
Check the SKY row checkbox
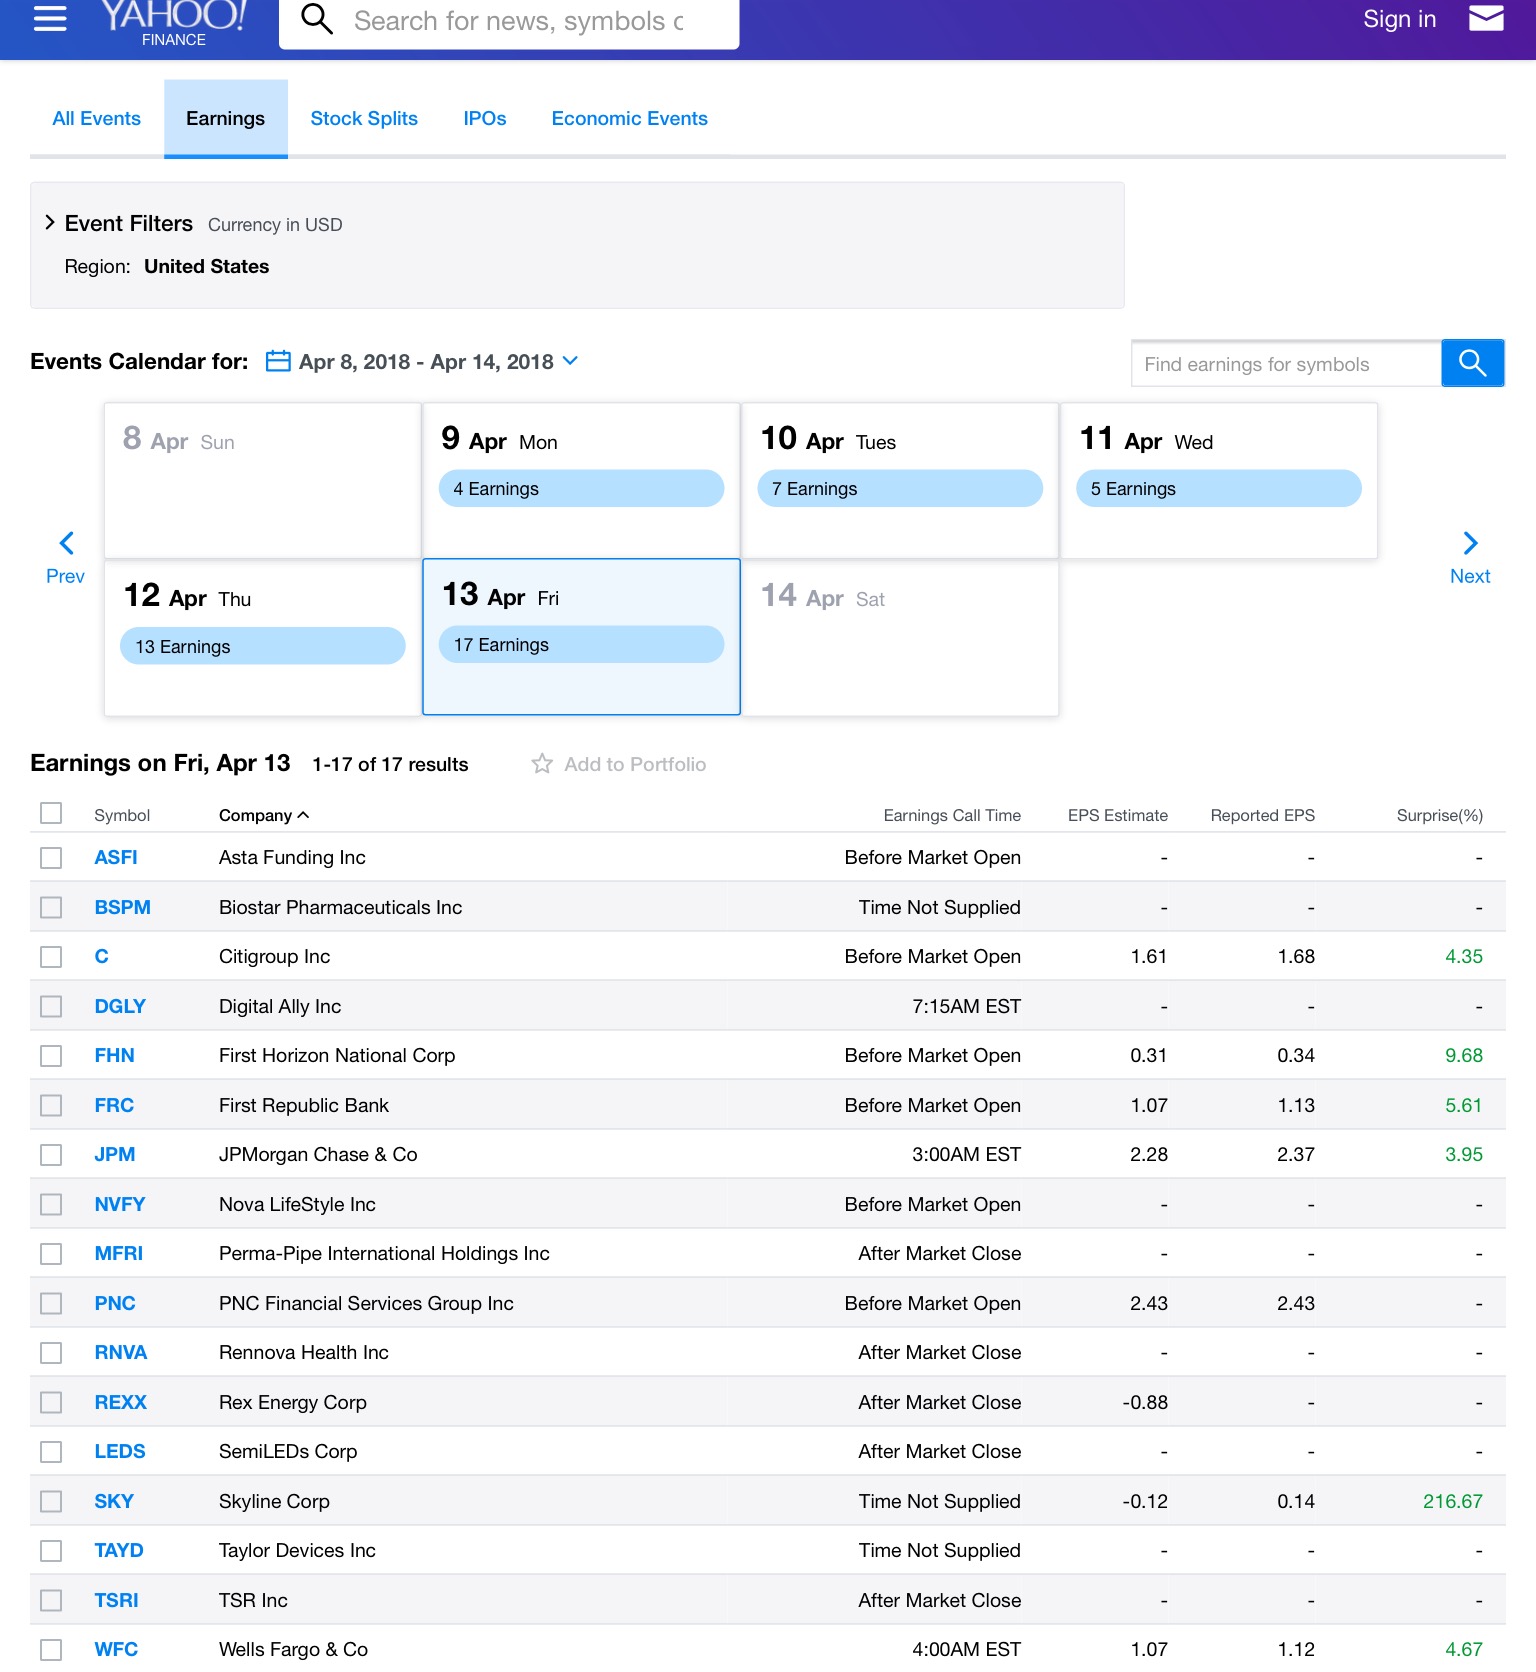tap(51, 1501)
